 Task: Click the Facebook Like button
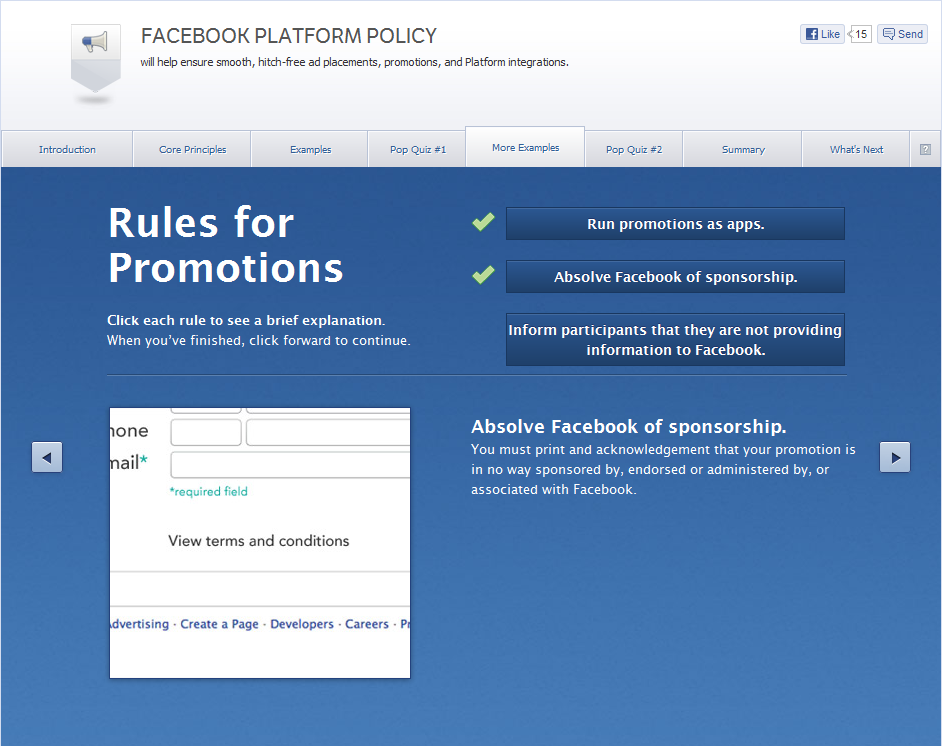tap(822, 34)
